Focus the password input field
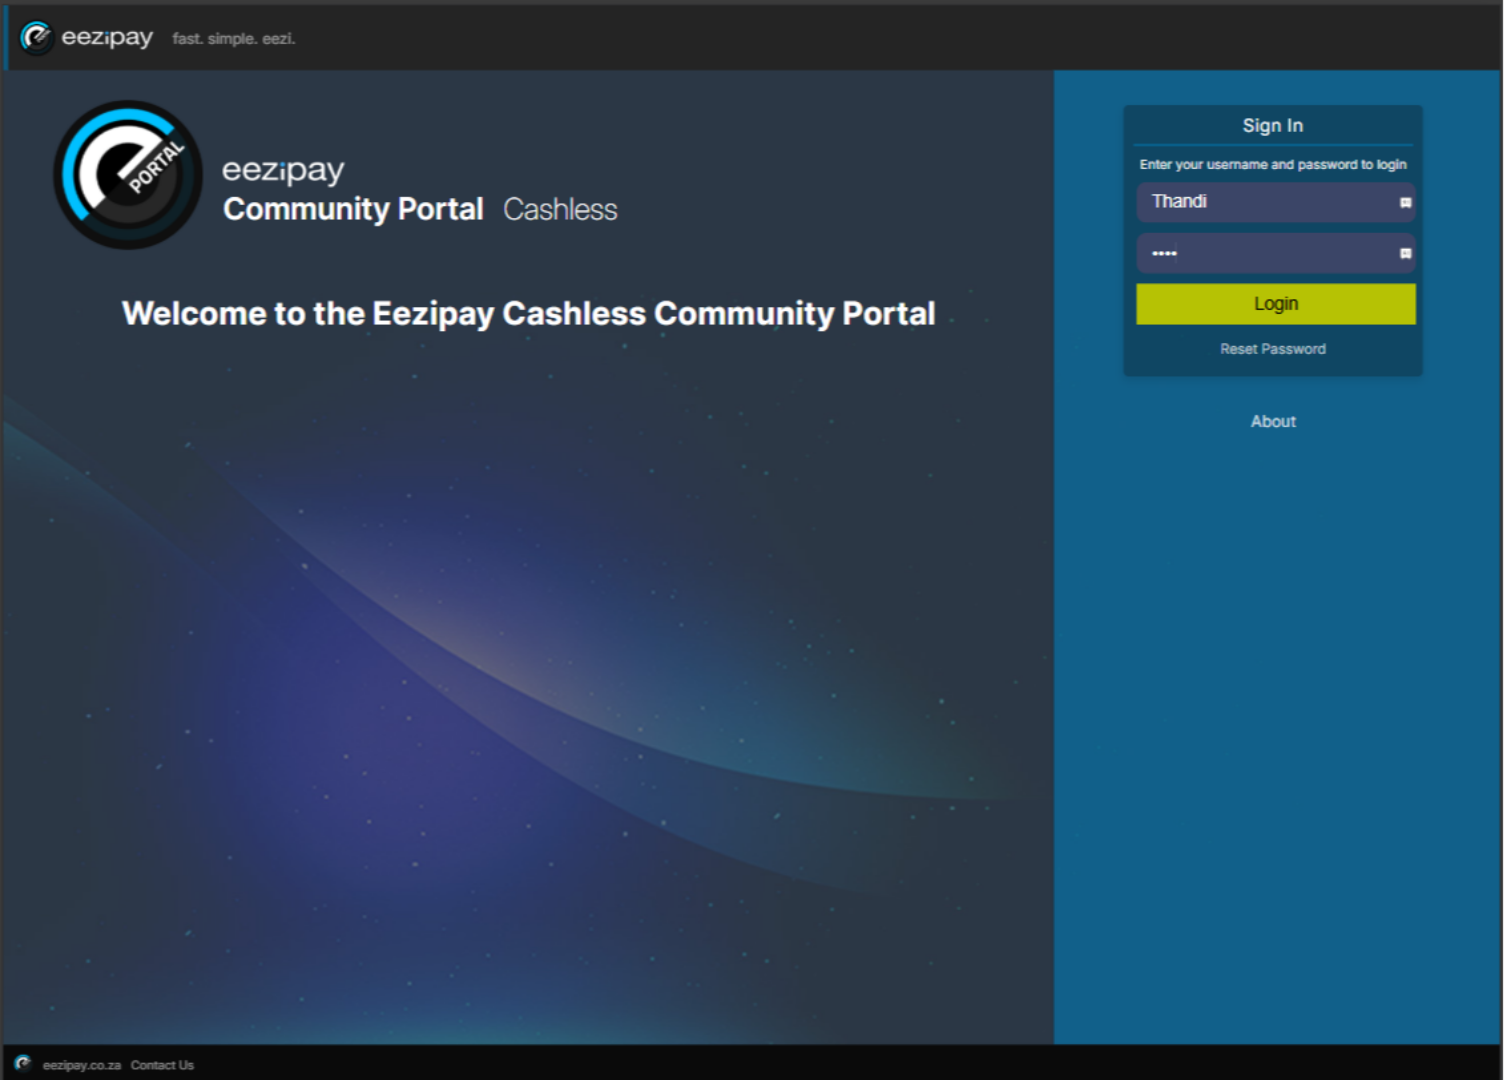 [1275, 253]
